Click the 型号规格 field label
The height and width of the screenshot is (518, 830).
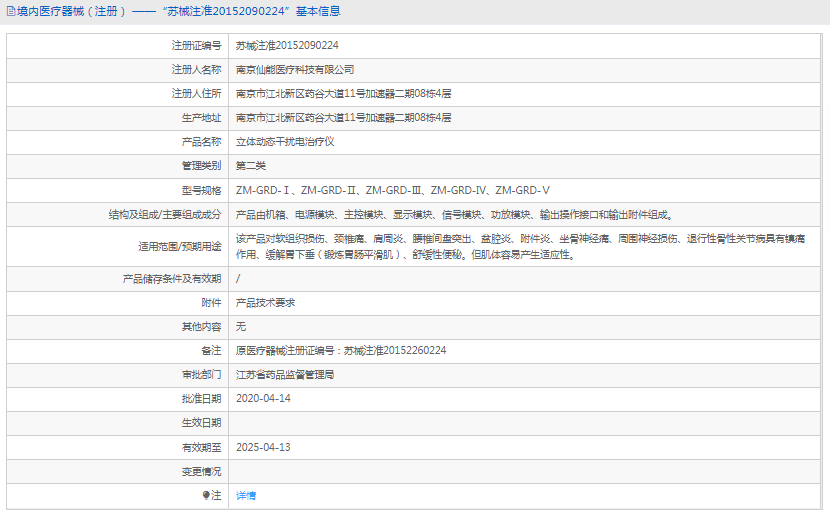pyautogui.click(x=201, y=190)
